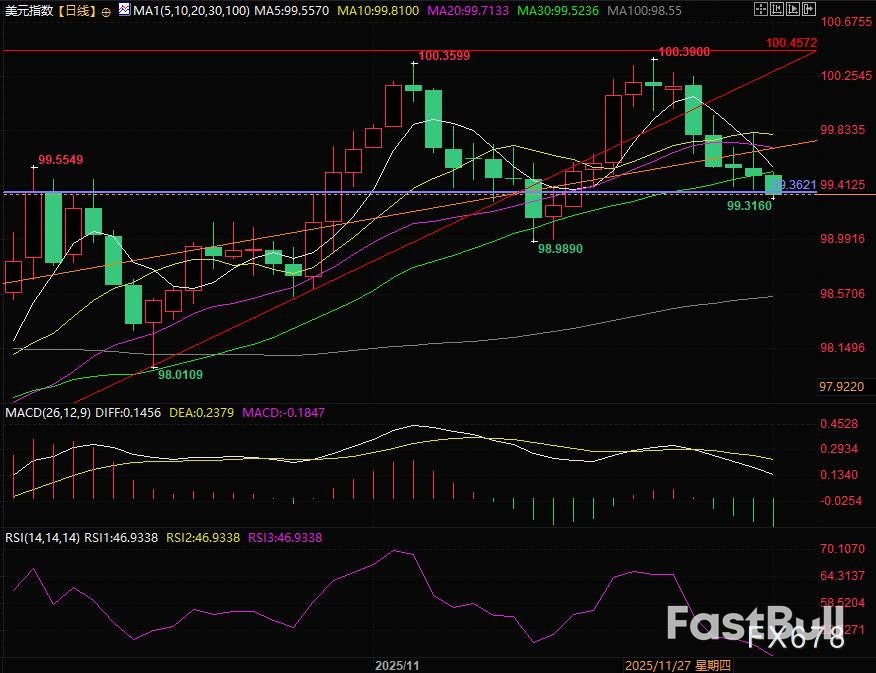Toggle the MA5 moving average label
This screenshot has height=673, width=876.
point(290,11)
